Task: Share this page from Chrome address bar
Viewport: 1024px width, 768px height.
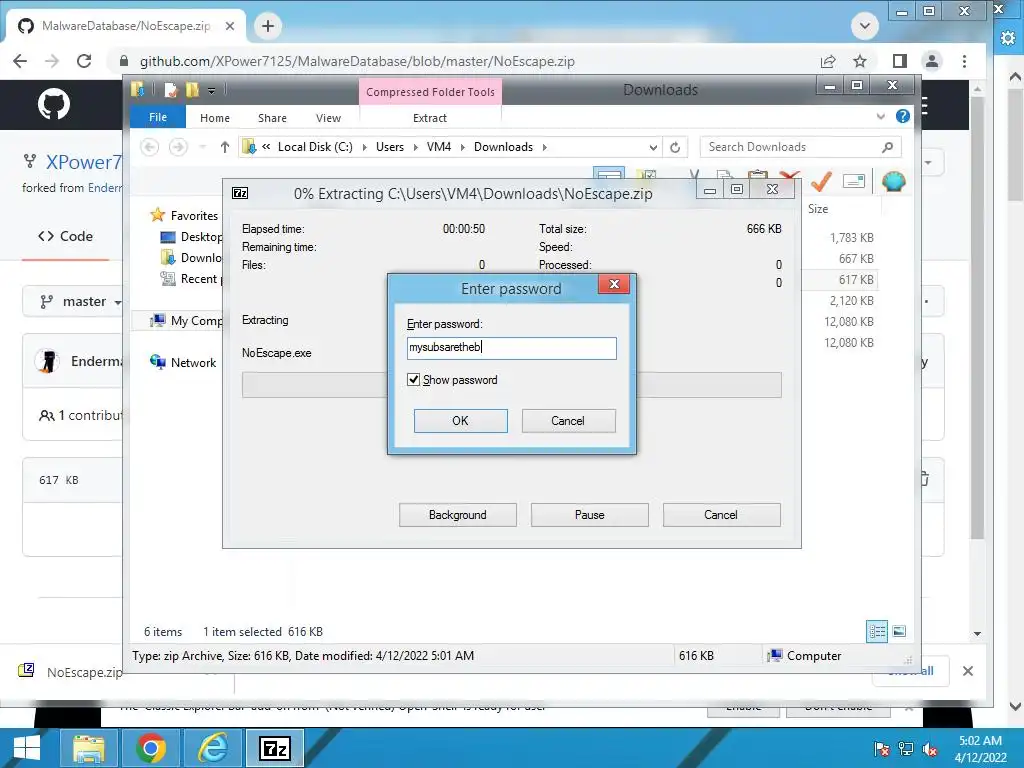Action: click(828, 61)
